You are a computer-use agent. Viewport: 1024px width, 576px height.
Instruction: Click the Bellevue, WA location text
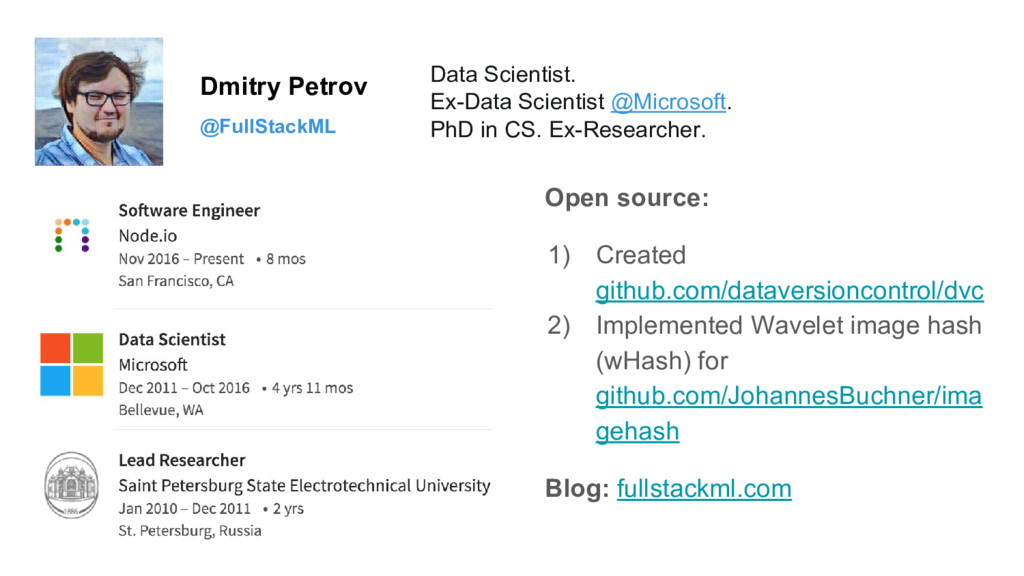pos(161,410)
